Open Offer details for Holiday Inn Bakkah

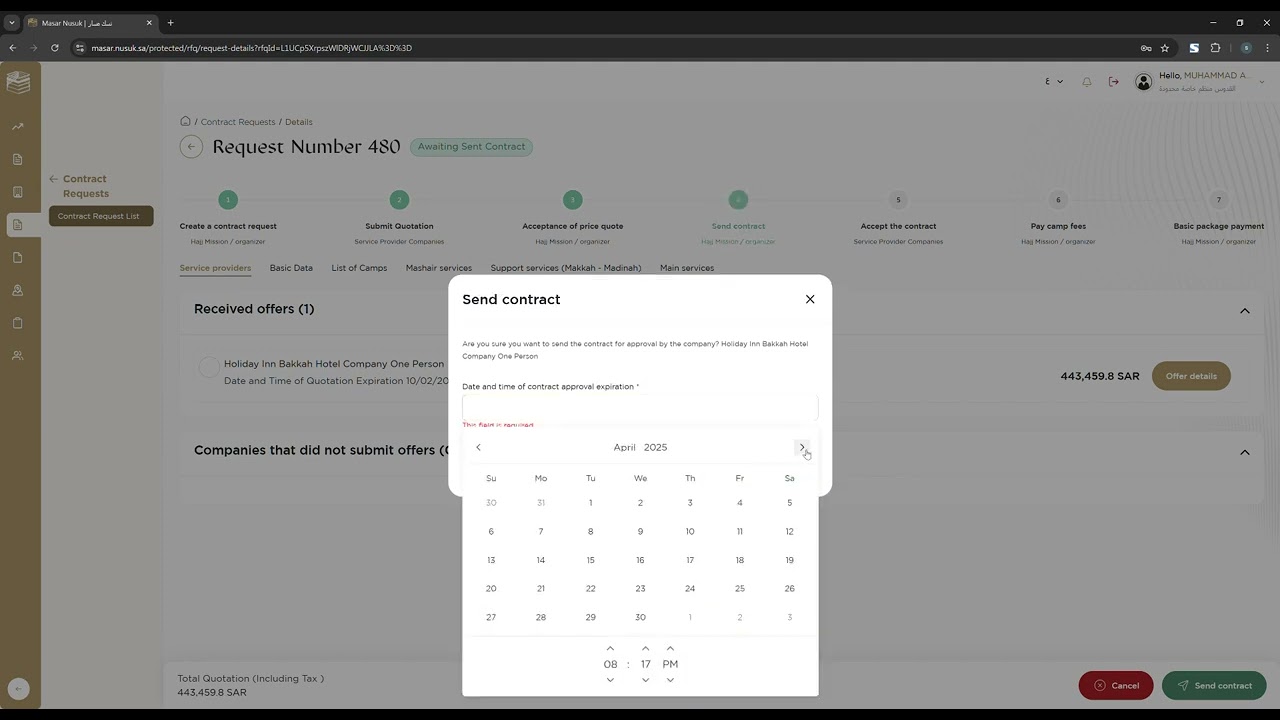point(1191,376)
